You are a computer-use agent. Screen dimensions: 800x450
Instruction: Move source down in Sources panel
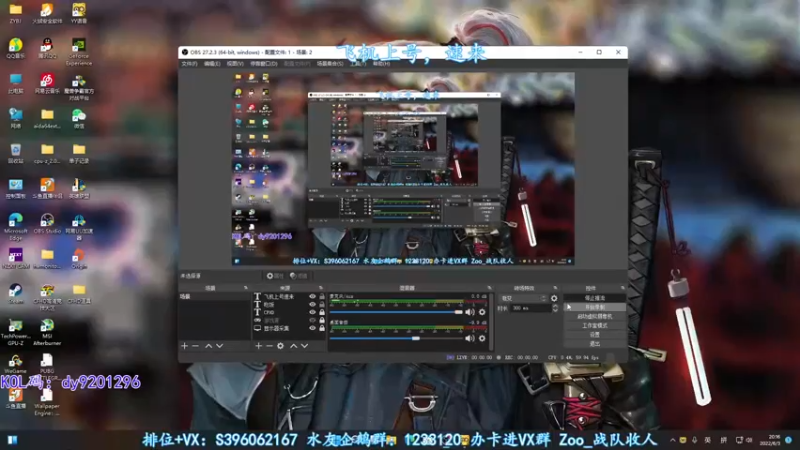[x=305, y=346]
